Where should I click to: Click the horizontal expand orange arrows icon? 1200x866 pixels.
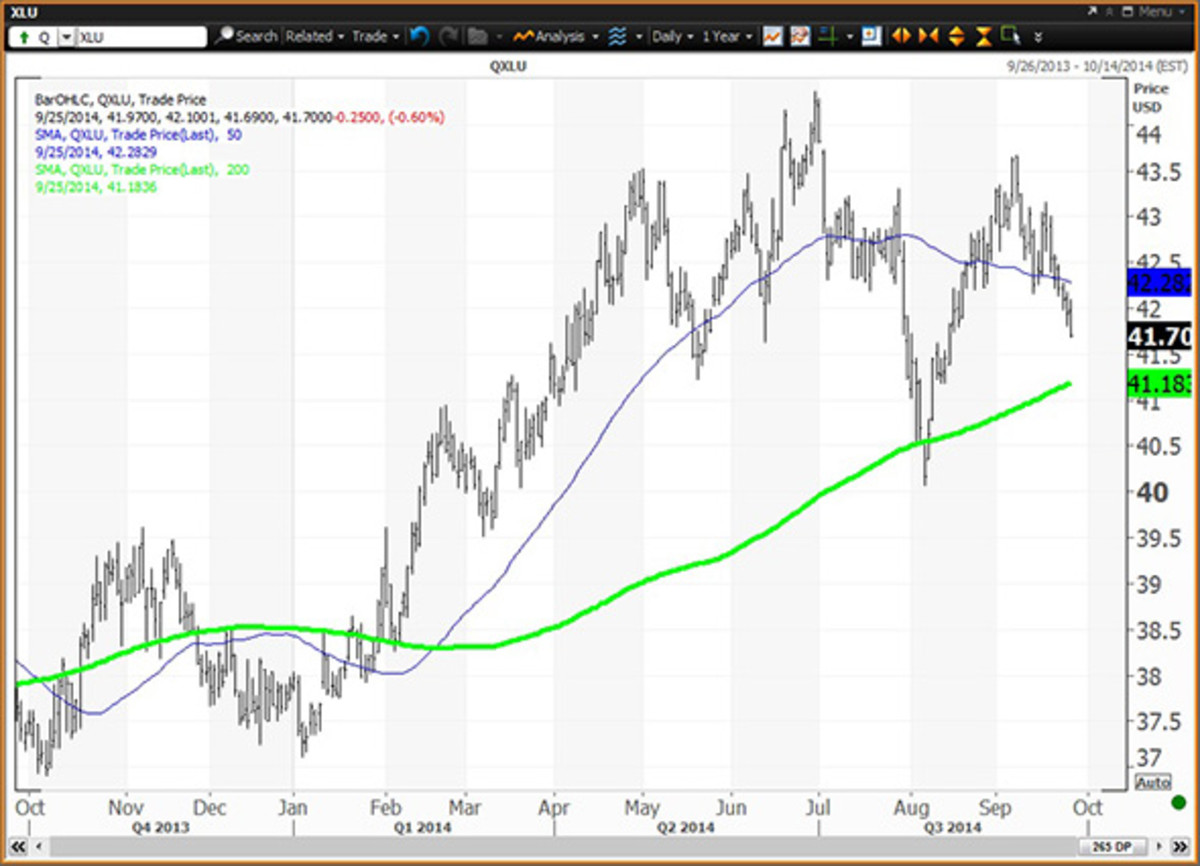pyautogui.click(x=901, y=36)
